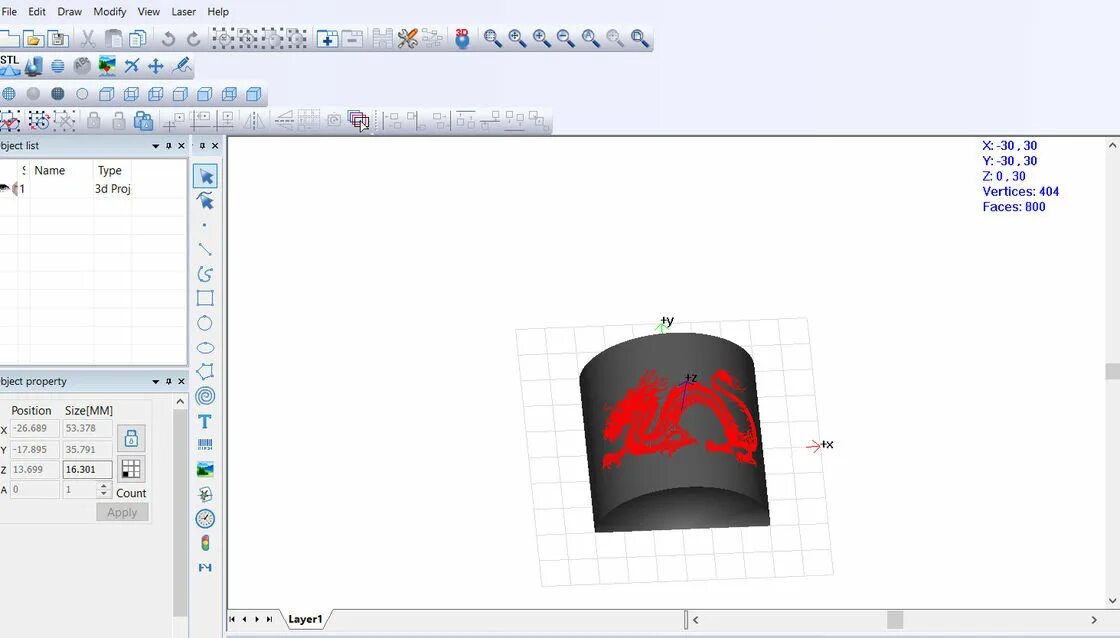Image resolution: width=1120 pixels, height=638 pixels.
Task: Select the Point draw tool
Action: (x=205, y=225)
